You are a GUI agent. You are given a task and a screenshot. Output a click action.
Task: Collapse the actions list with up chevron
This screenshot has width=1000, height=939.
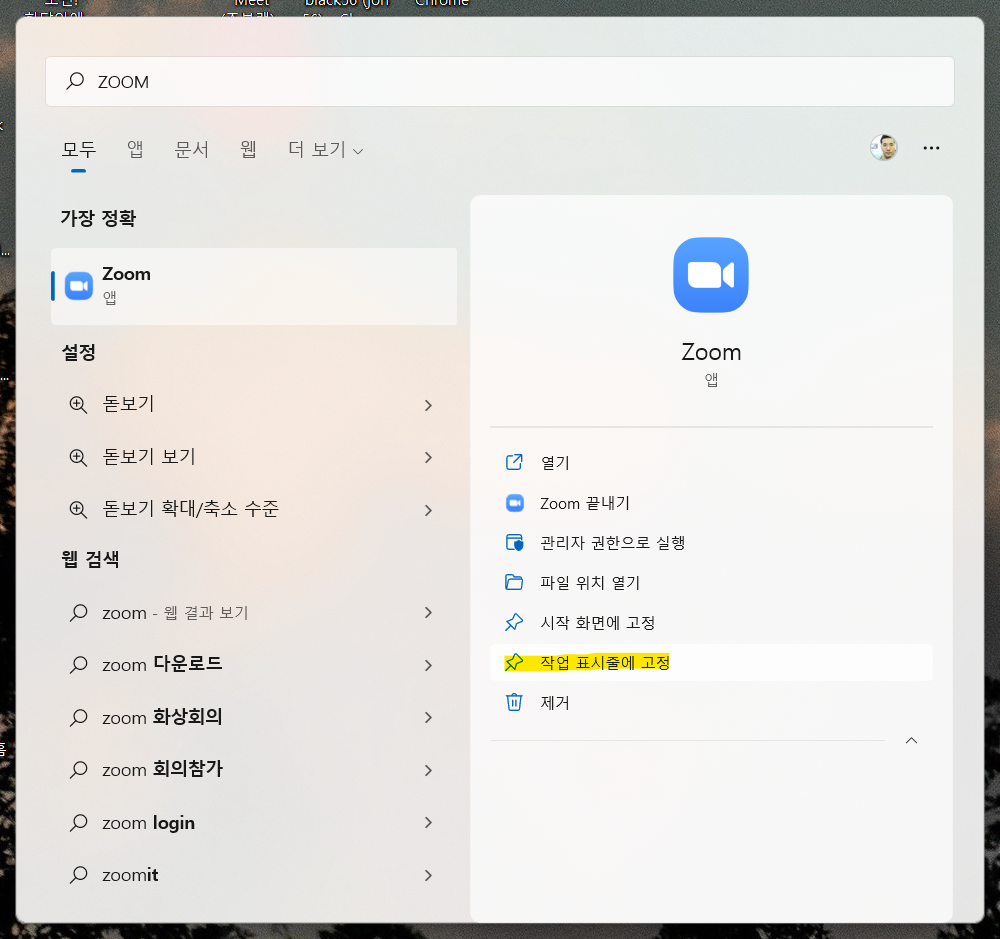(x=911, y=741)
